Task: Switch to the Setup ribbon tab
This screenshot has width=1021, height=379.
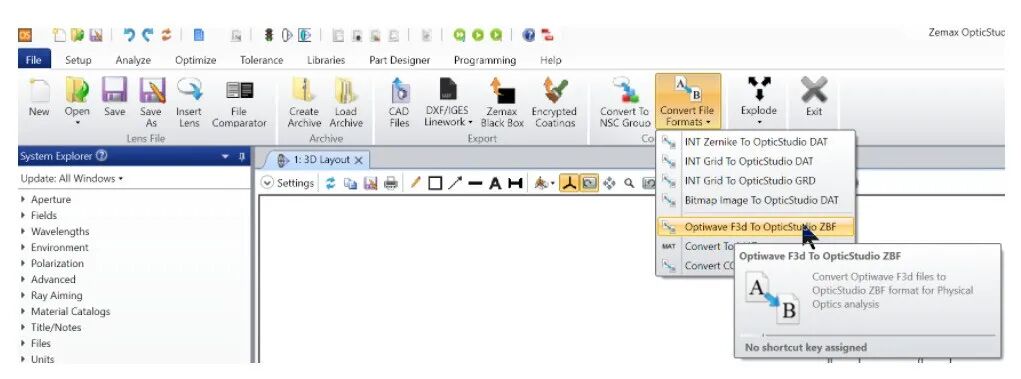Action: coord(78,60)
